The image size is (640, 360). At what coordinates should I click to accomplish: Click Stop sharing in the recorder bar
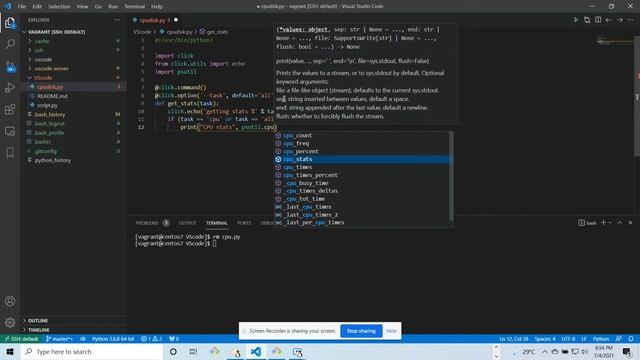pyautogui.click(x=361, y=331)
